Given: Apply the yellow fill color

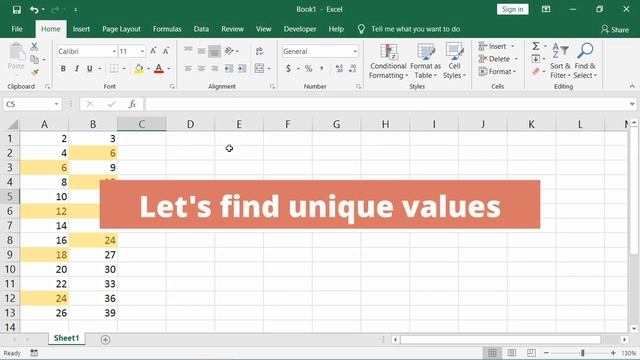Looking at the screenshot, I should click(x=139, y=69).
